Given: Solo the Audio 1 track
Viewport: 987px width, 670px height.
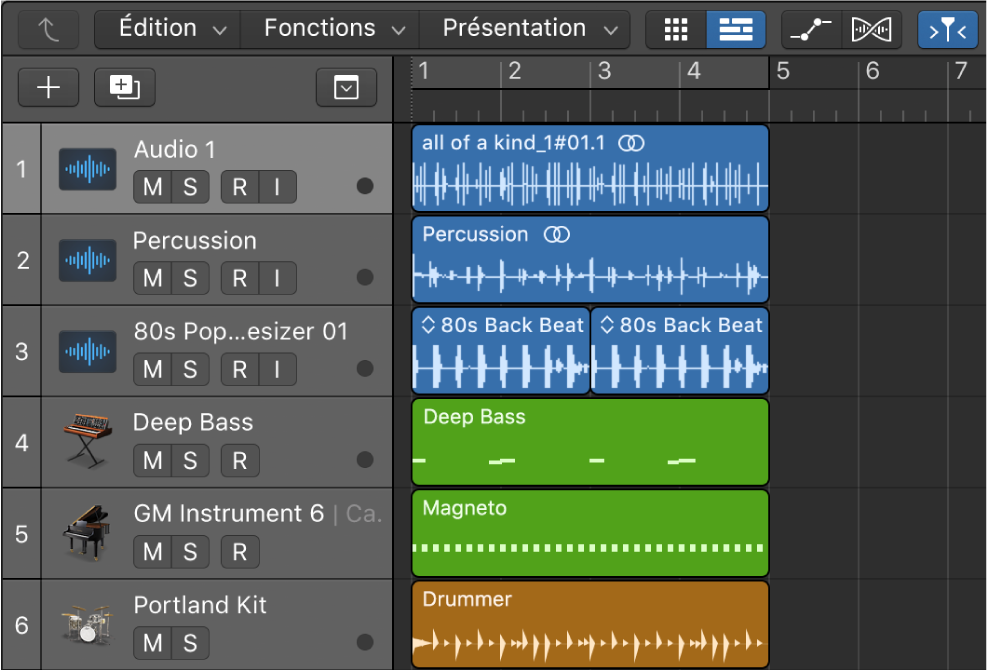Looking at the screenshot, I should [190, 187].
